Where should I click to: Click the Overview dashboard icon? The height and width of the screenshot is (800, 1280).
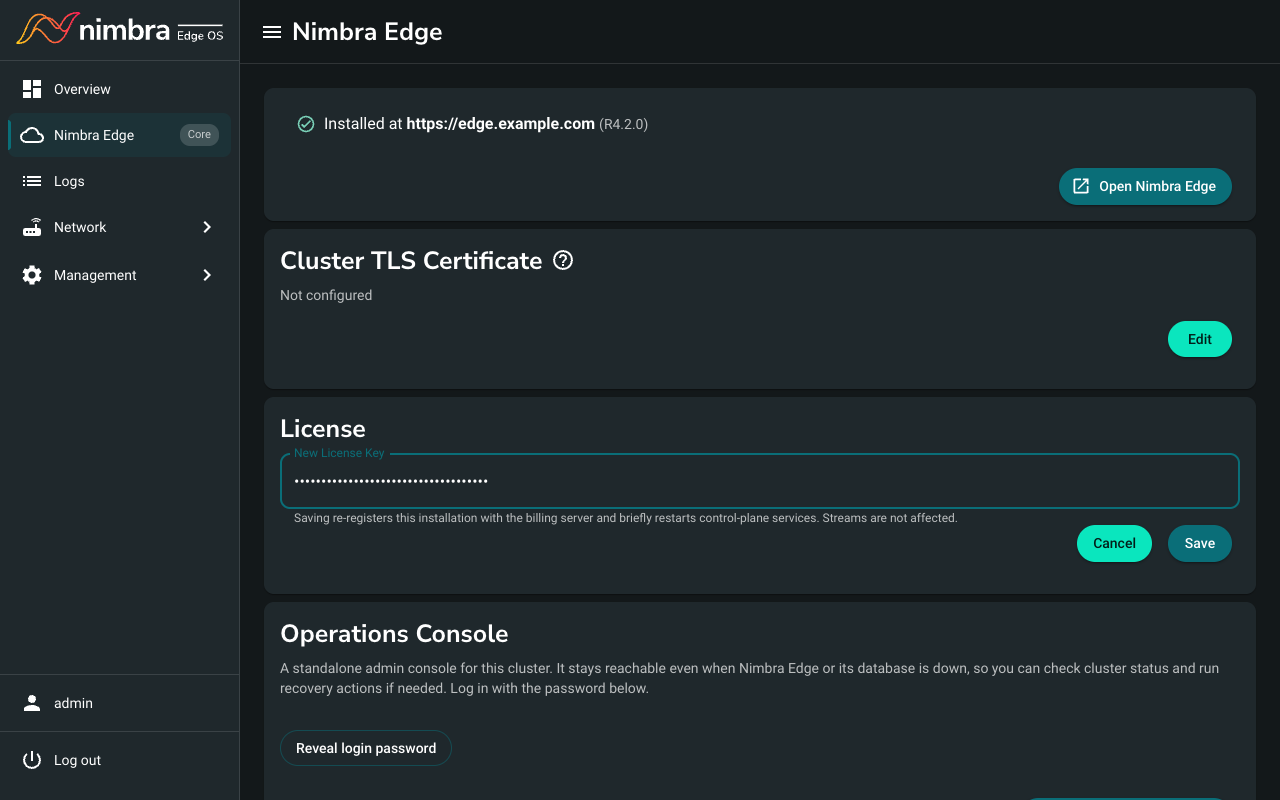pyautogui.click(x=32, y=89)
